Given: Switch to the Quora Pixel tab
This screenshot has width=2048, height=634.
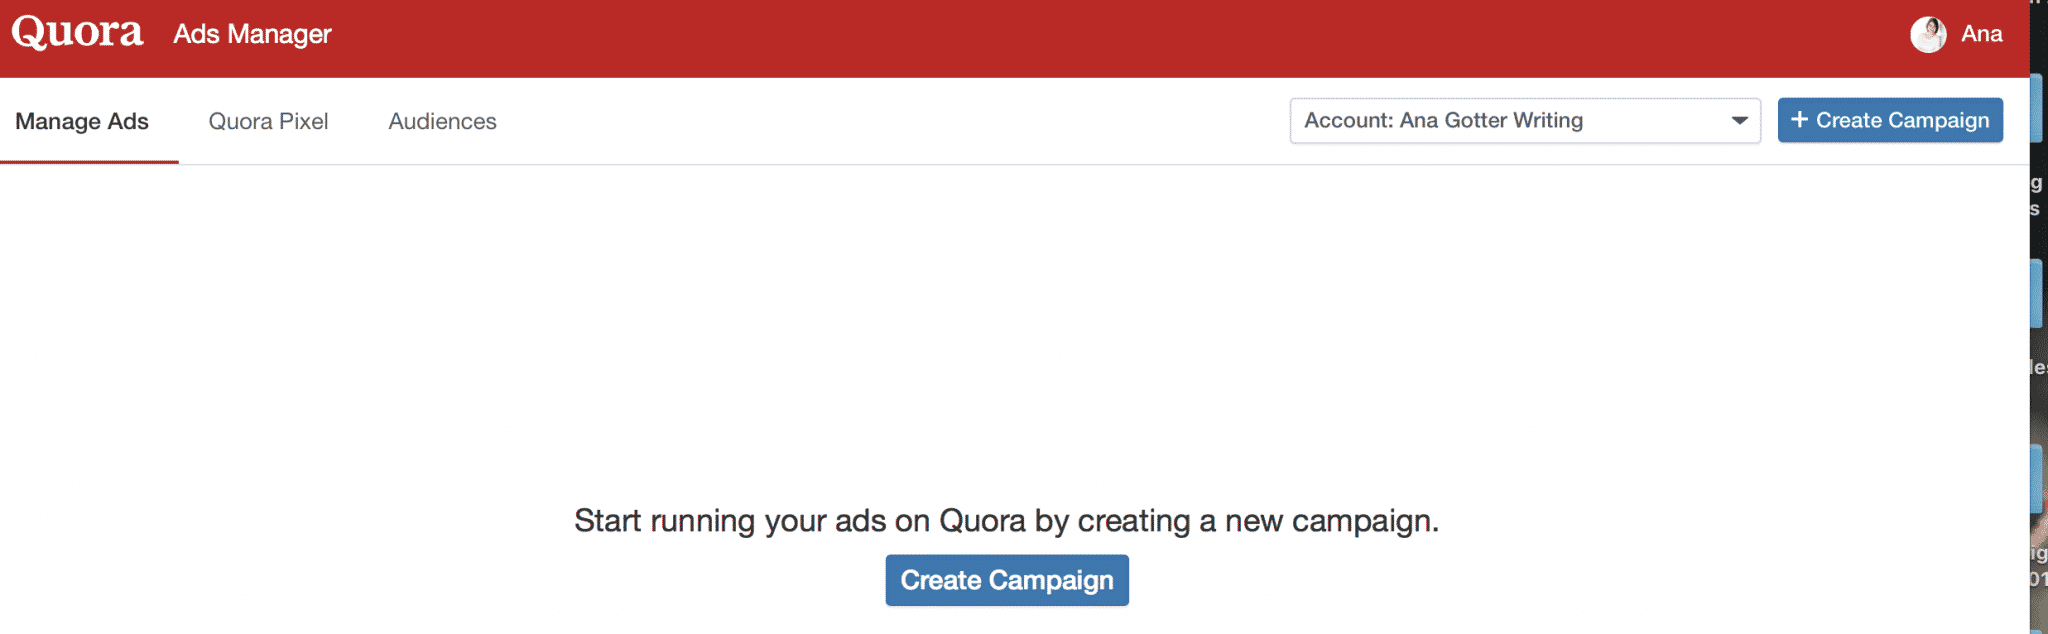Looking at the screenshot, I should (268, 121).
